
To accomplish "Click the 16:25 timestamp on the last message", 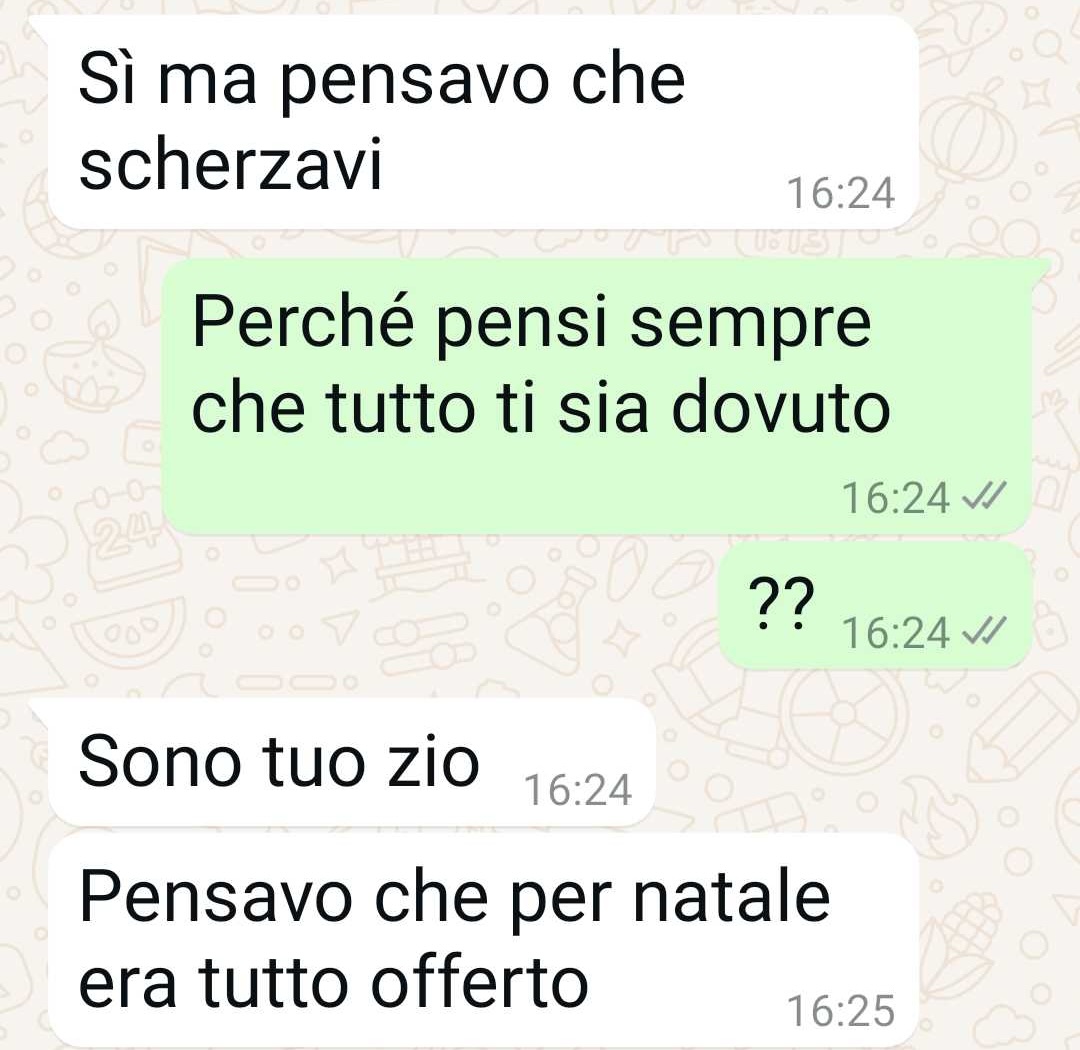I will [841, 1011].
